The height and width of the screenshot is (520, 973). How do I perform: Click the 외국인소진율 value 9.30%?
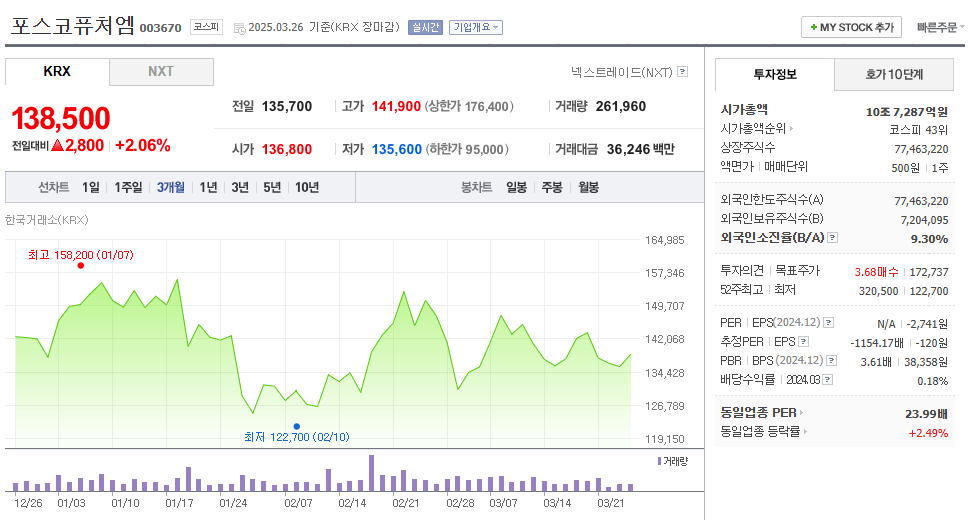929,239
